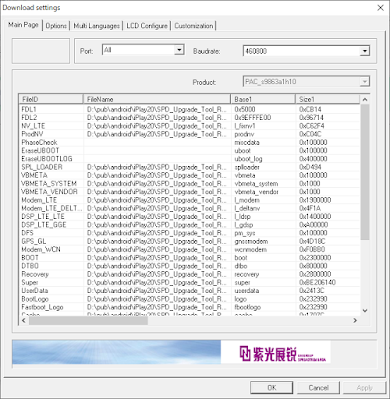Click the 0x2800000 size cell
Screen dimensions: 390x399
pyautogui.click(x=315, y=274)
